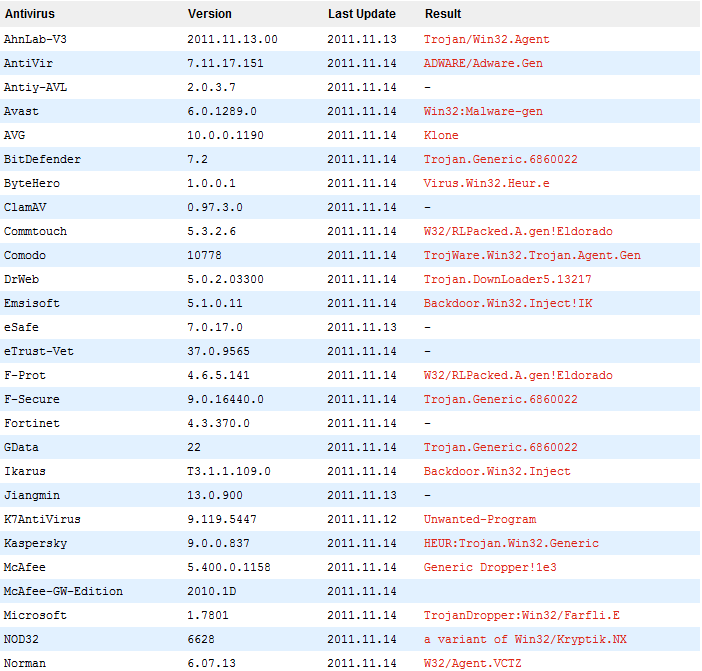Select the F-Prot row name
702x671 pixels.
(x=25, y=376)
